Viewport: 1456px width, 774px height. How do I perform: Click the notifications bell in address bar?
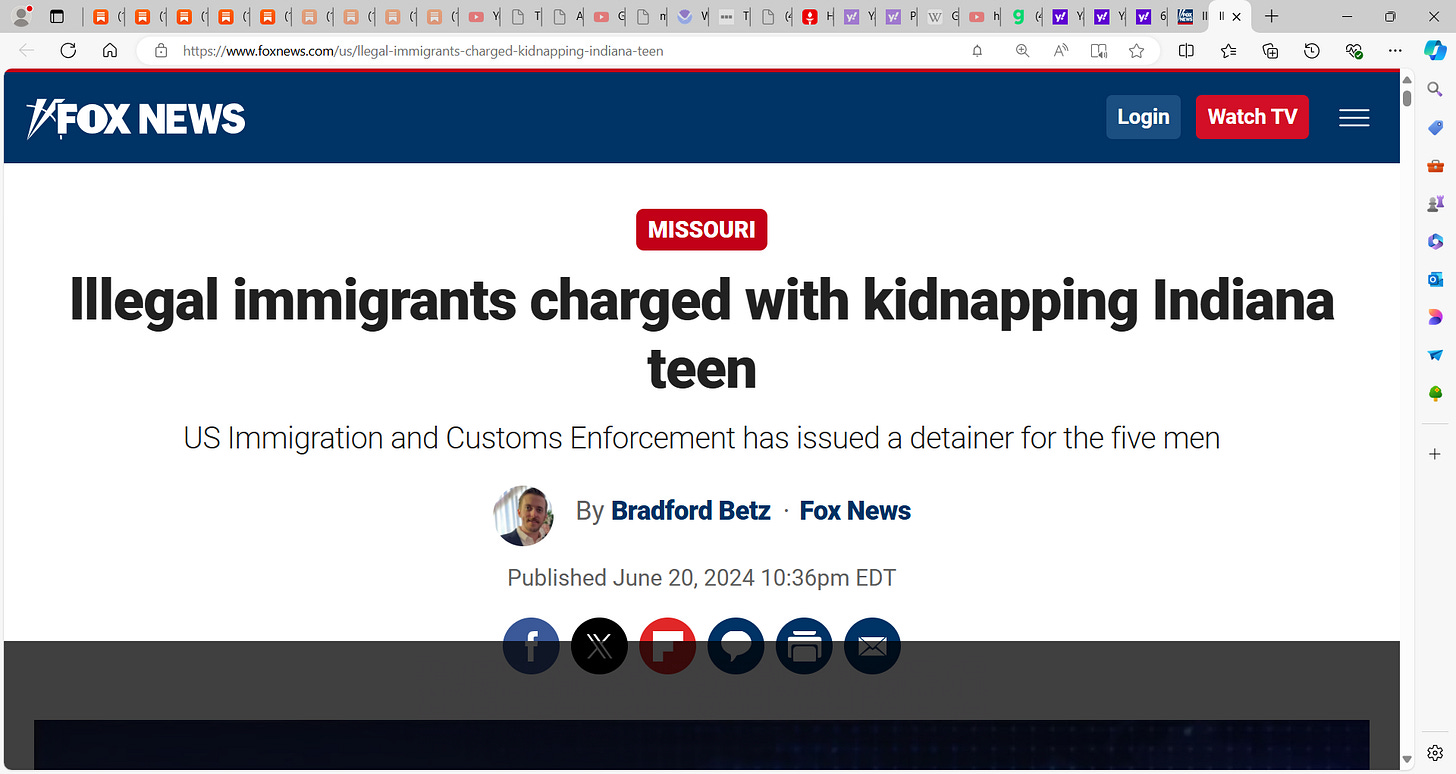point(977,51)
